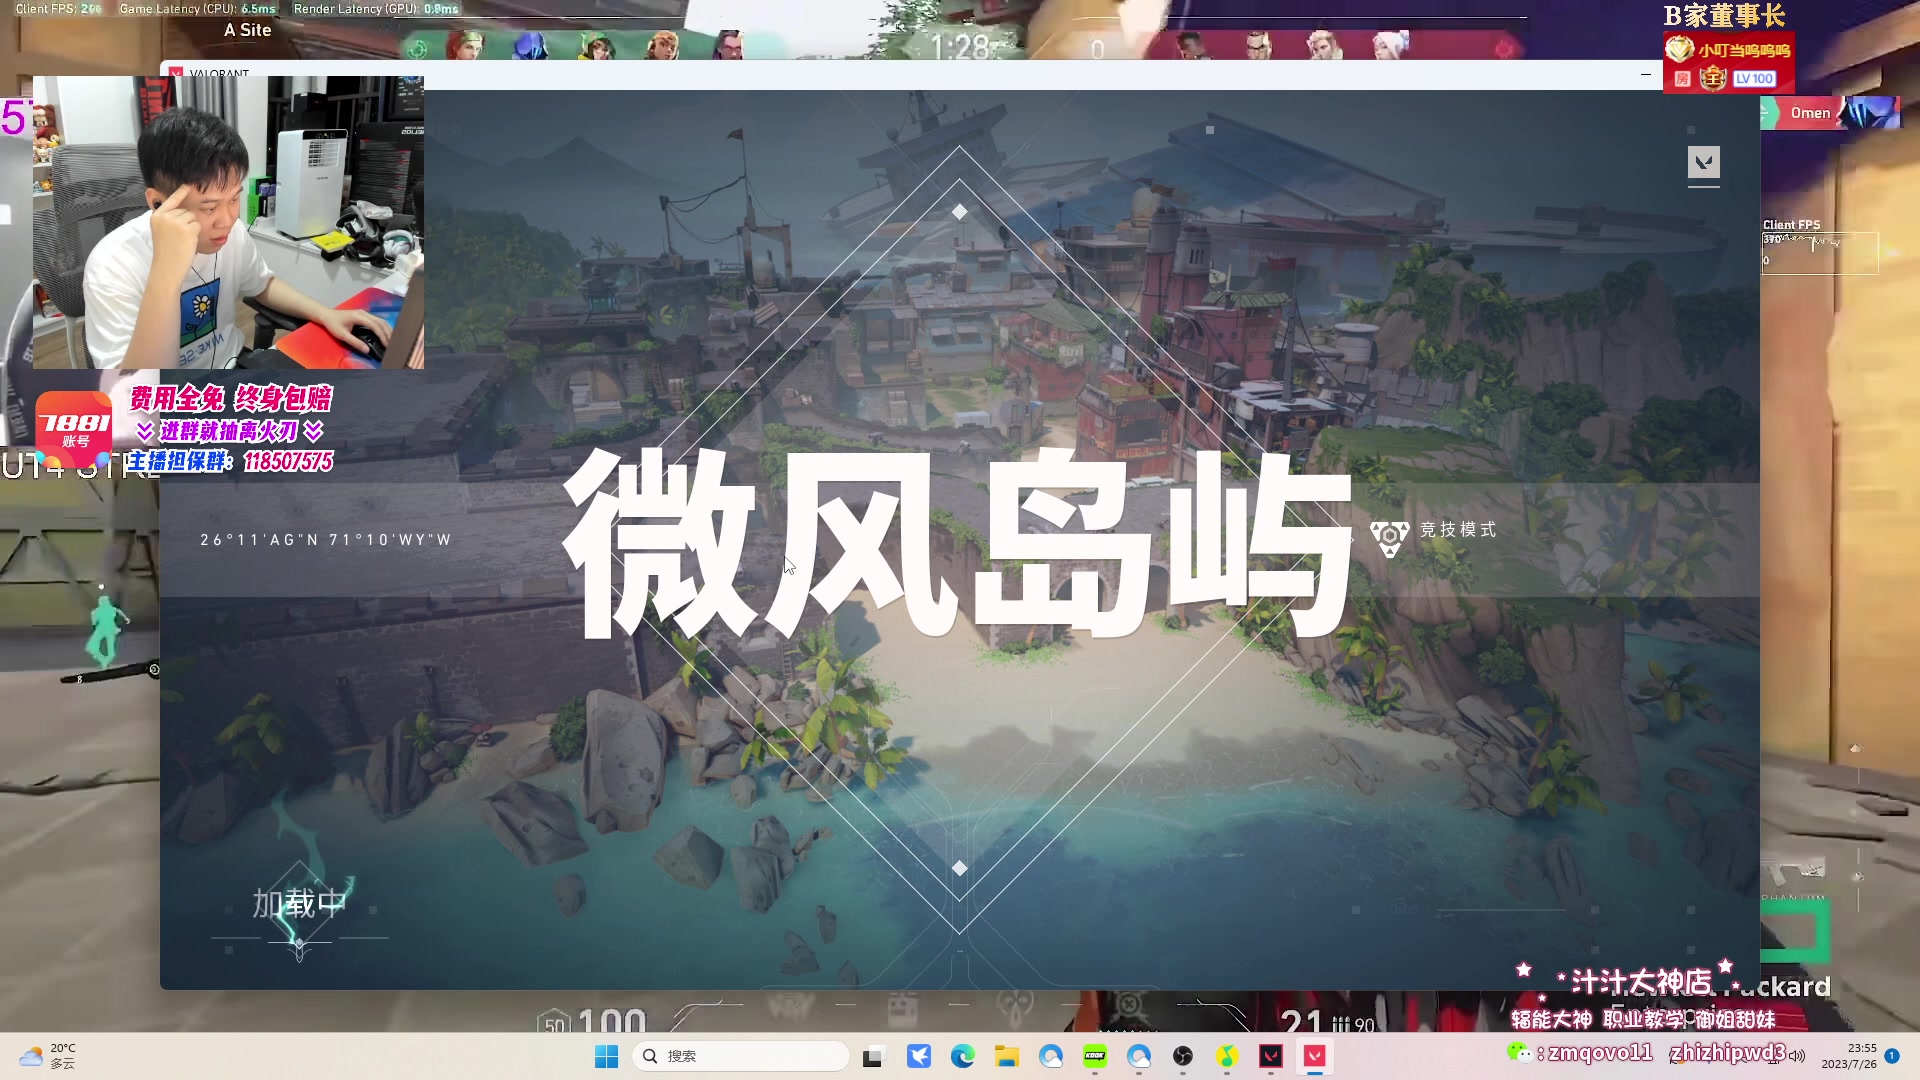
Task: Open the volume control in the system tray
Action: [x=1797, y=1056]
